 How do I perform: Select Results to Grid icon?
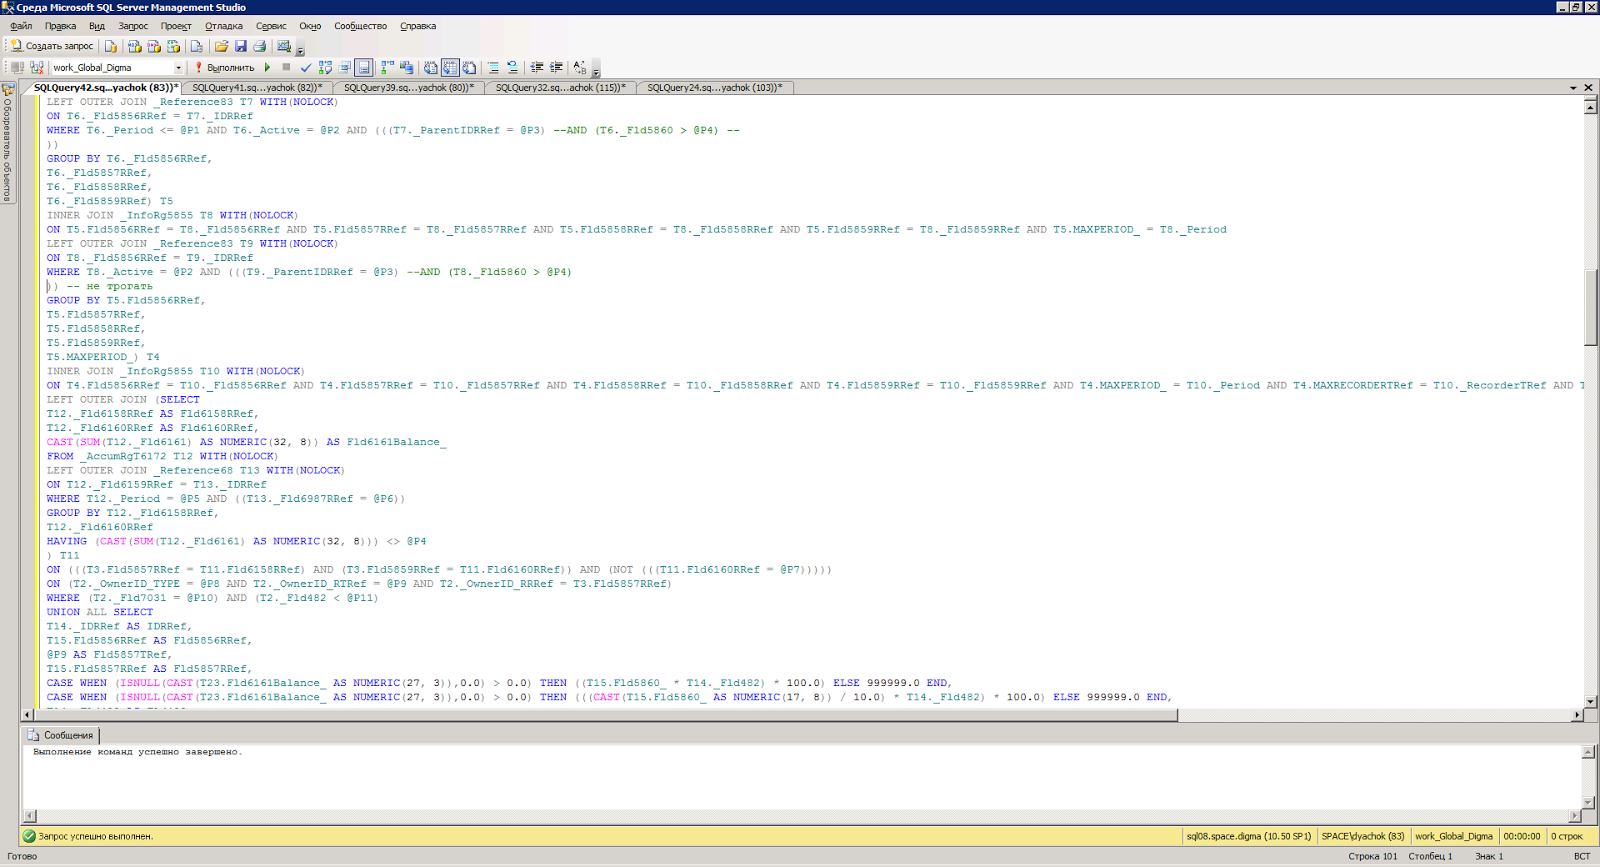pyautogui.click(x=450, y=68)
